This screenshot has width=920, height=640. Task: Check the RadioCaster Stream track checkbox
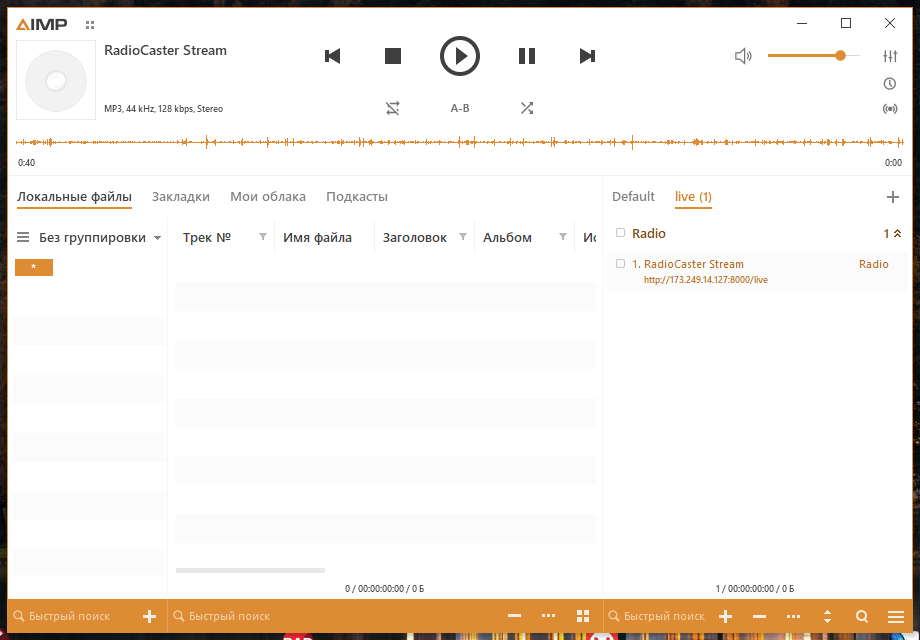pos(620,263)
